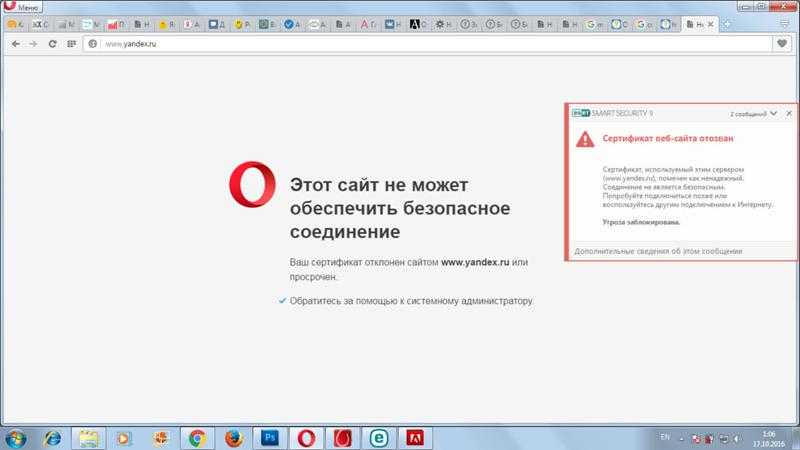
Task: Switch to the tab with red A icon
Action: pos(368,24)
